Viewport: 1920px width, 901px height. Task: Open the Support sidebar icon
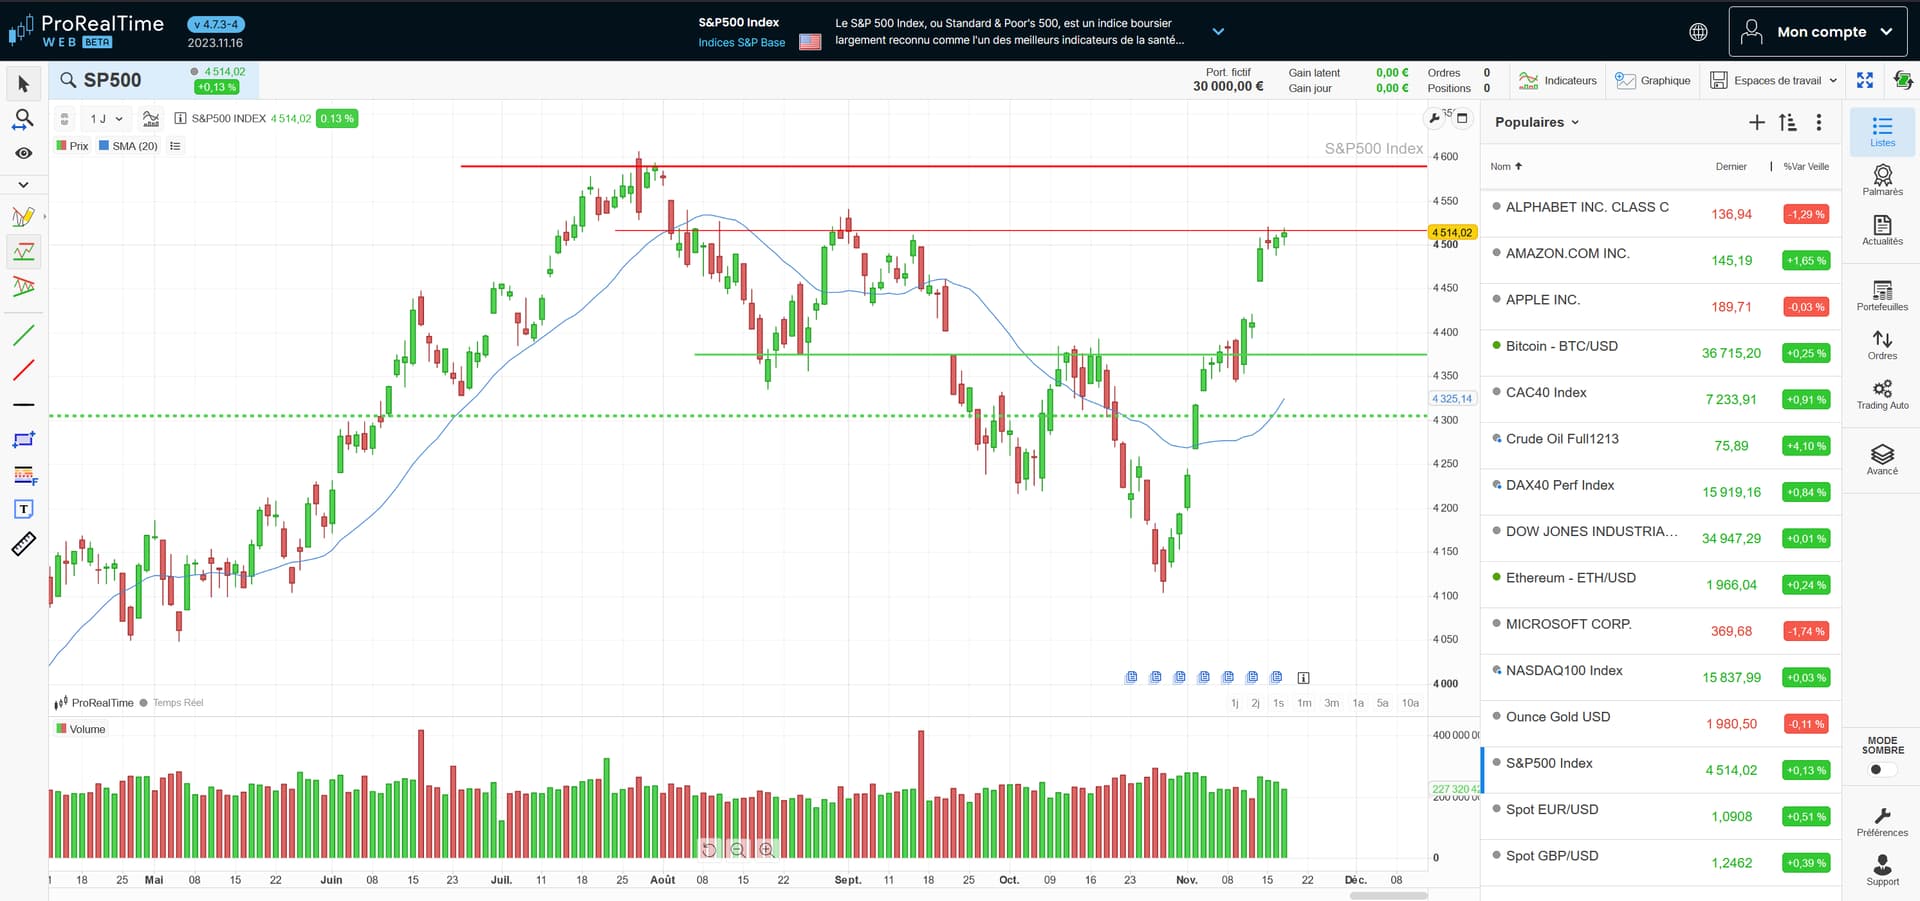click(x=1882, y=870)
